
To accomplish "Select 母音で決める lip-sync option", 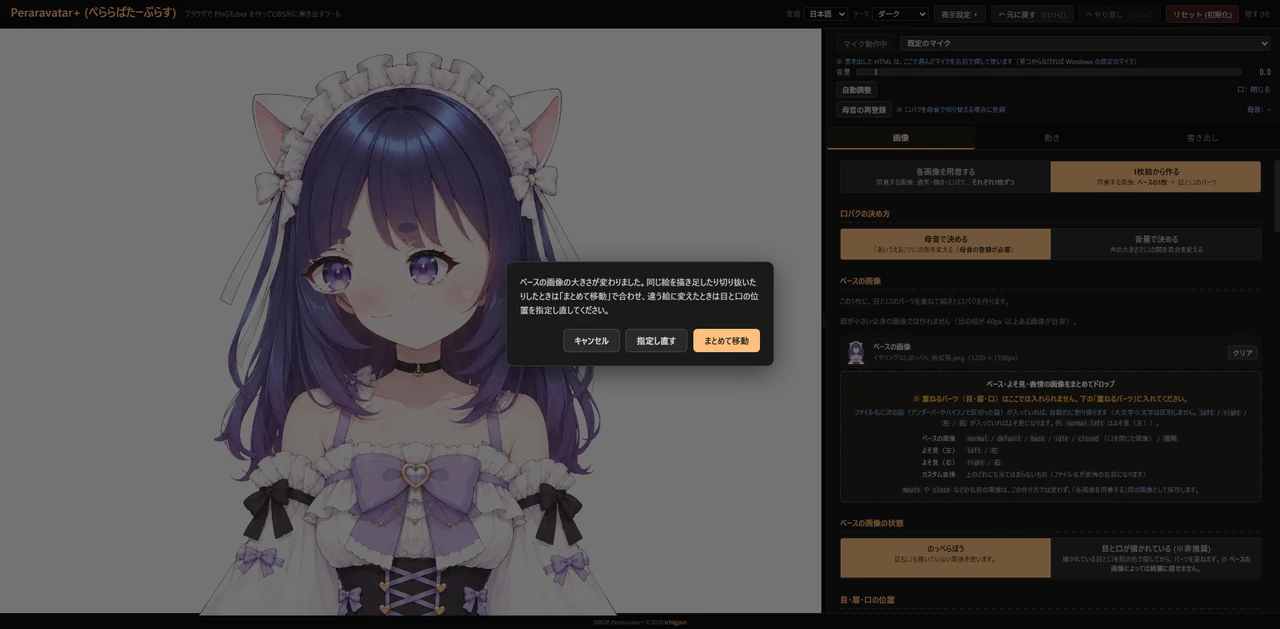I will point(945,244).
